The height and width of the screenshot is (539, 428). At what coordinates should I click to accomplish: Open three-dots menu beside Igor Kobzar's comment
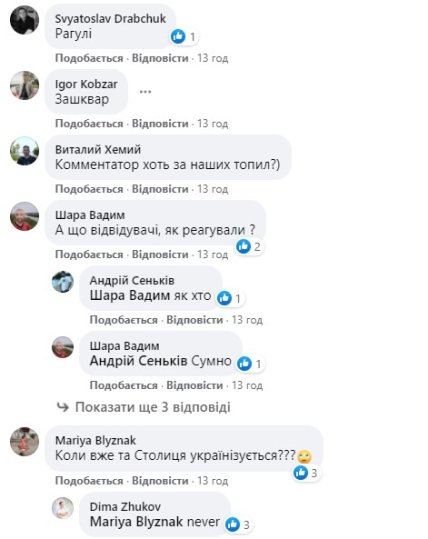pyautogui.click(x=145, y=92)
